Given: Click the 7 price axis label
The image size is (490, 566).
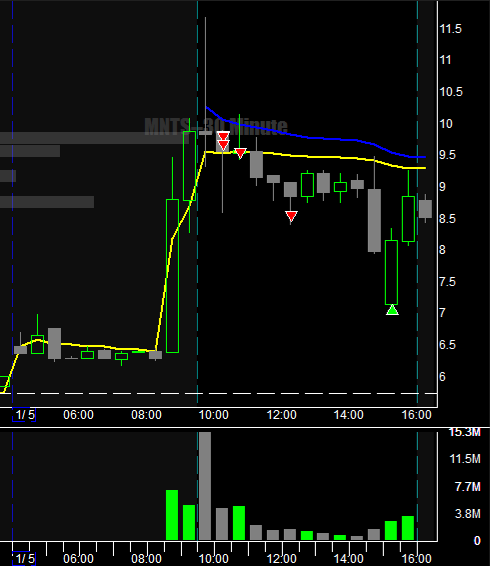Looking at the screenshot, I should (x=443, y=313).
